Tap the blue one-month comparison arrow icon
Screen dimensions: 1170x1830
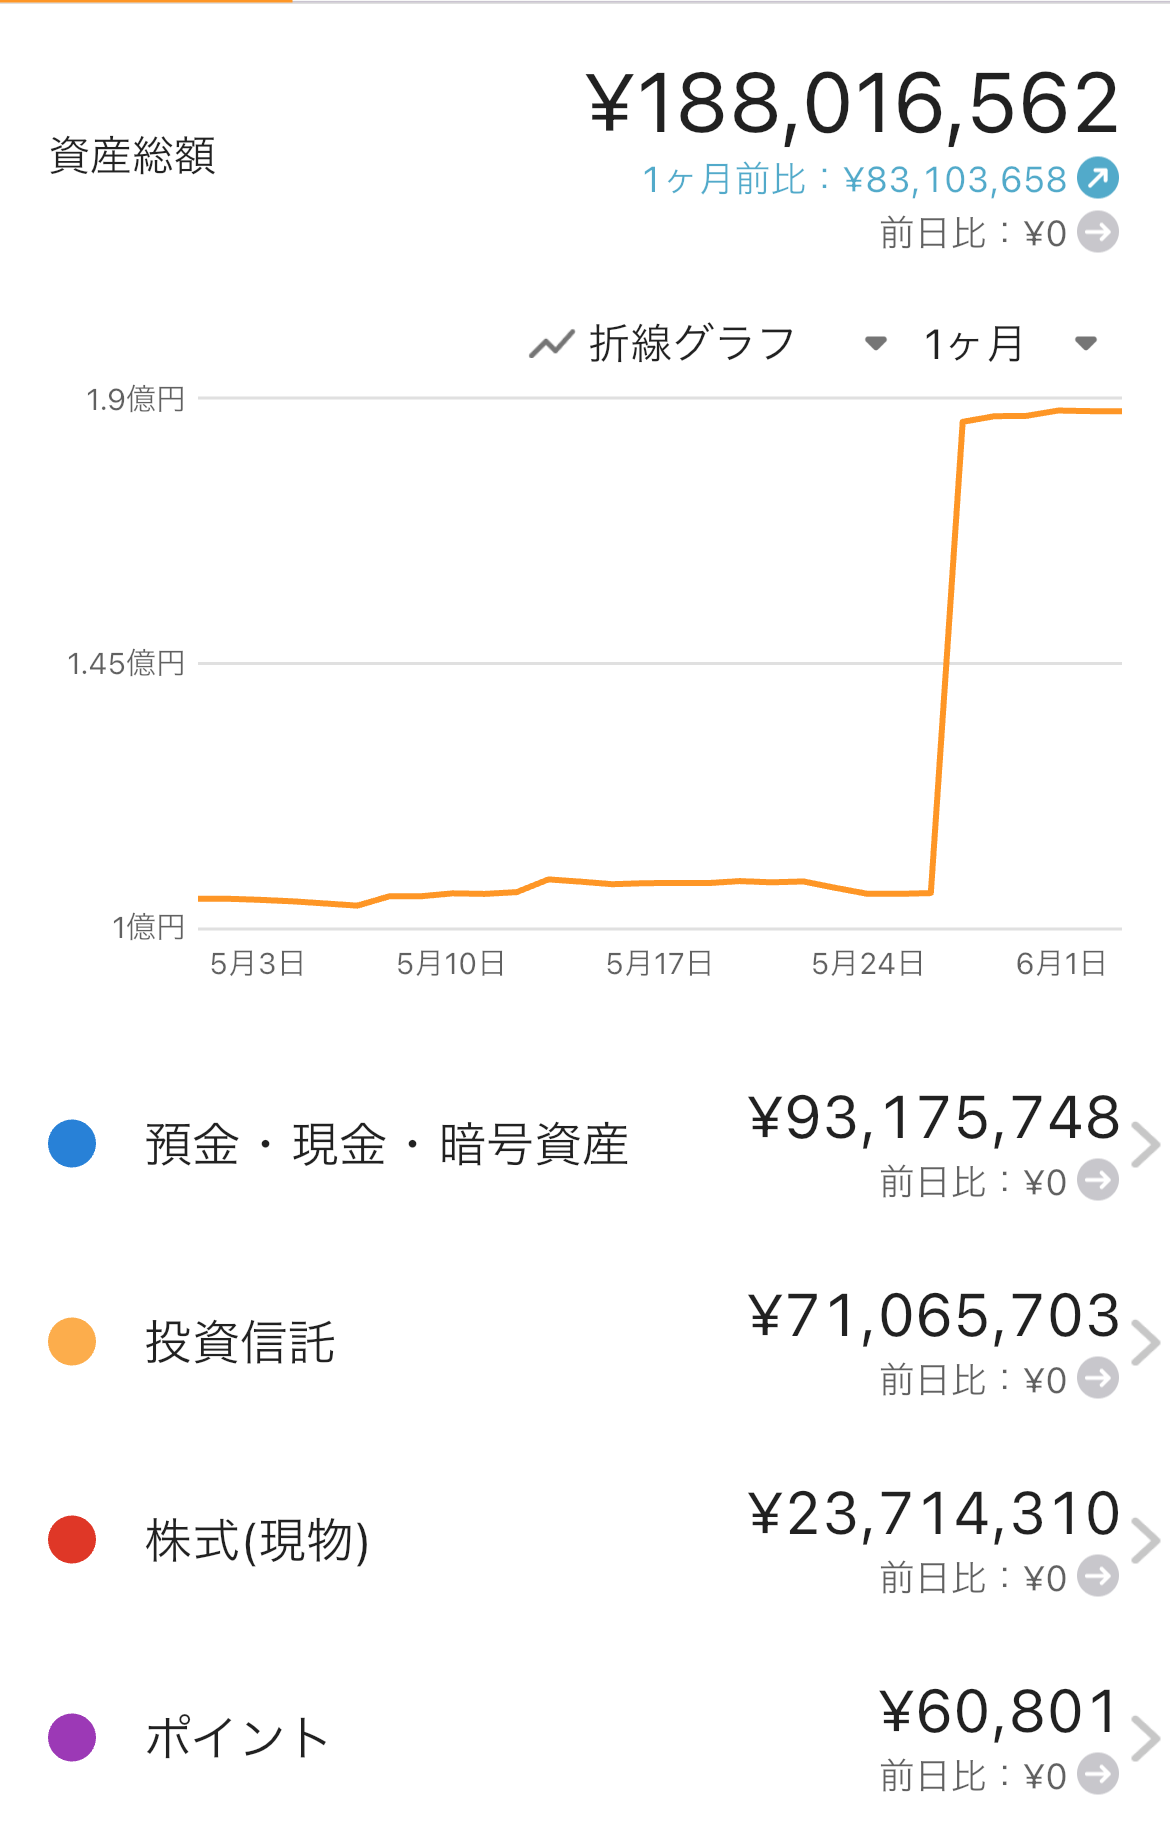[1097, 179]
